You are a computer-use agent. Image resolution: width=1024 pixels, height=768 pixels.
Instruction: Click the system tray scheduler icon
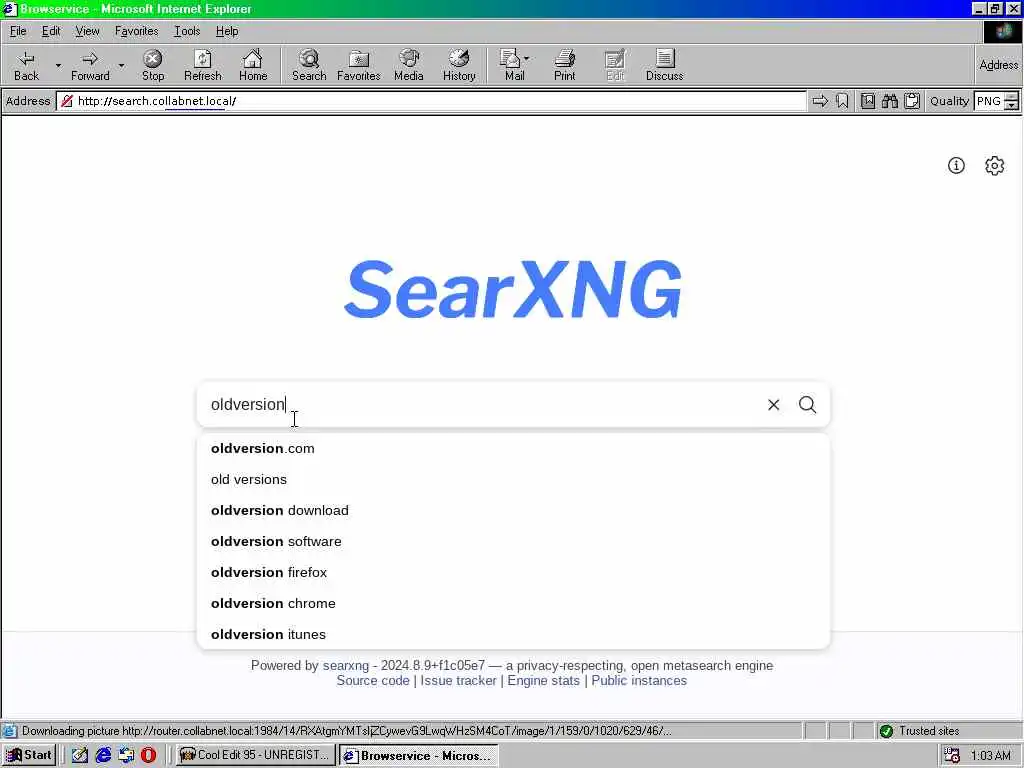pos(952,756)
